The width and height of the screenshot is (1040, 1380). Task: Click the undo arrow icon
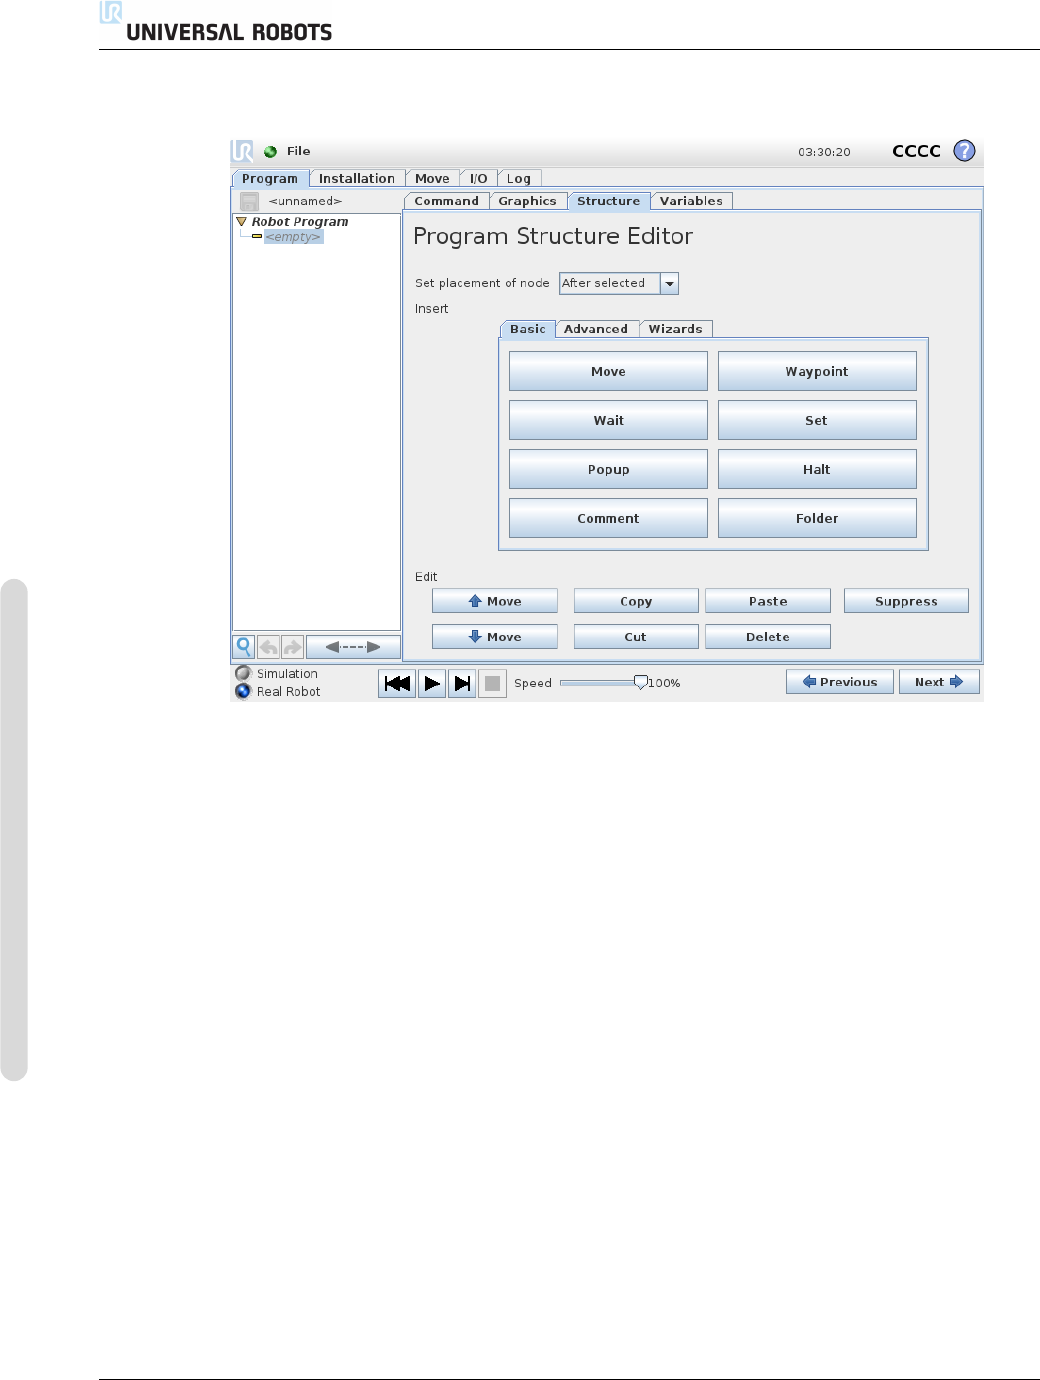[x=269, y=646]
